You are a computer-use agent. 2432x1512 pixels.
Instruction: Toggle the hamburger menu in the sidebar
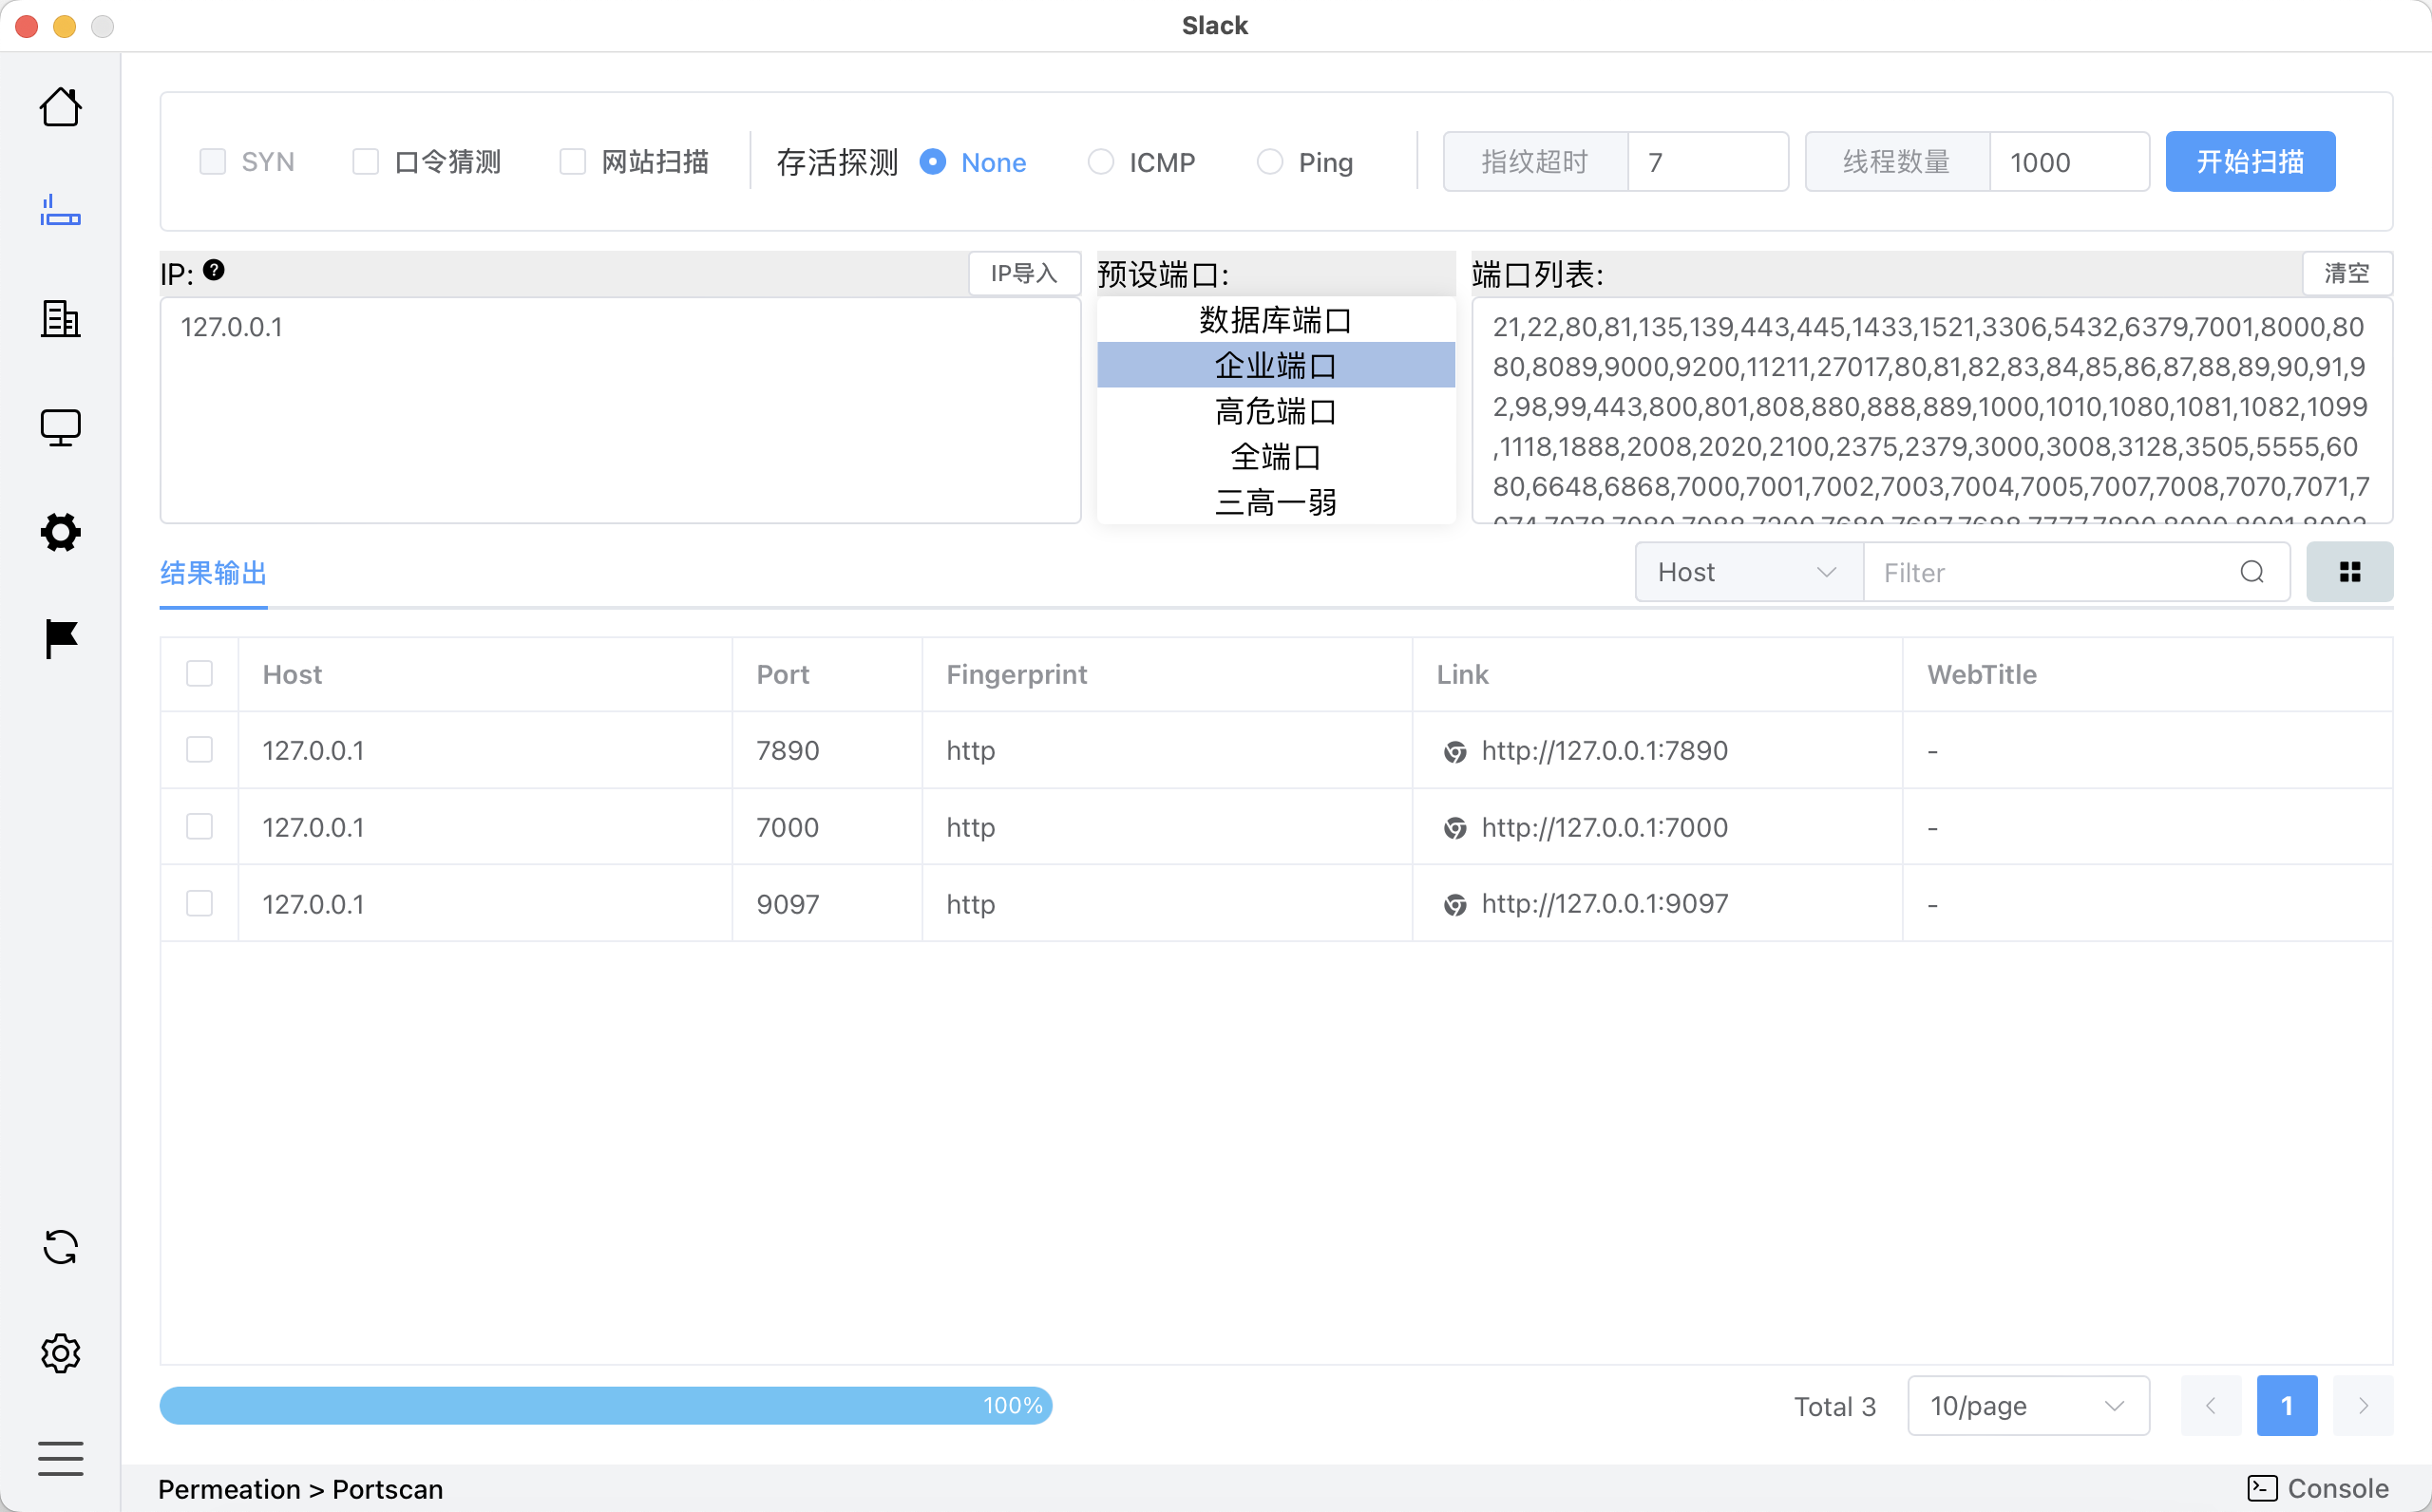click(60, 1458)
